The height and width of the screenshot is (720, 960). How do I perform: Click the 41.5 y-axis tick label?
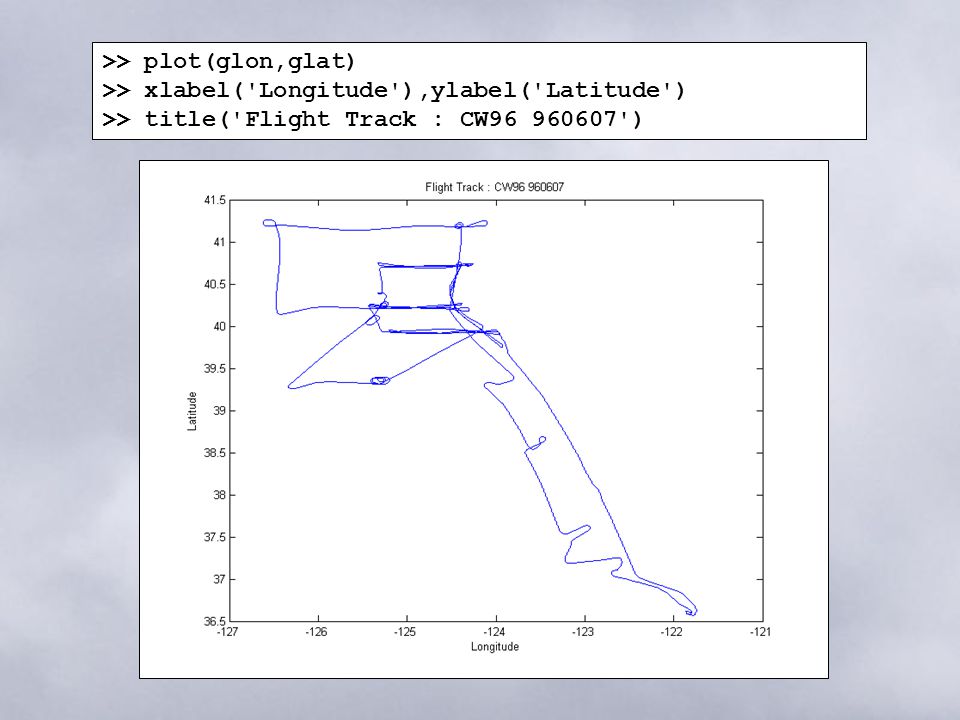pos(215,200)
